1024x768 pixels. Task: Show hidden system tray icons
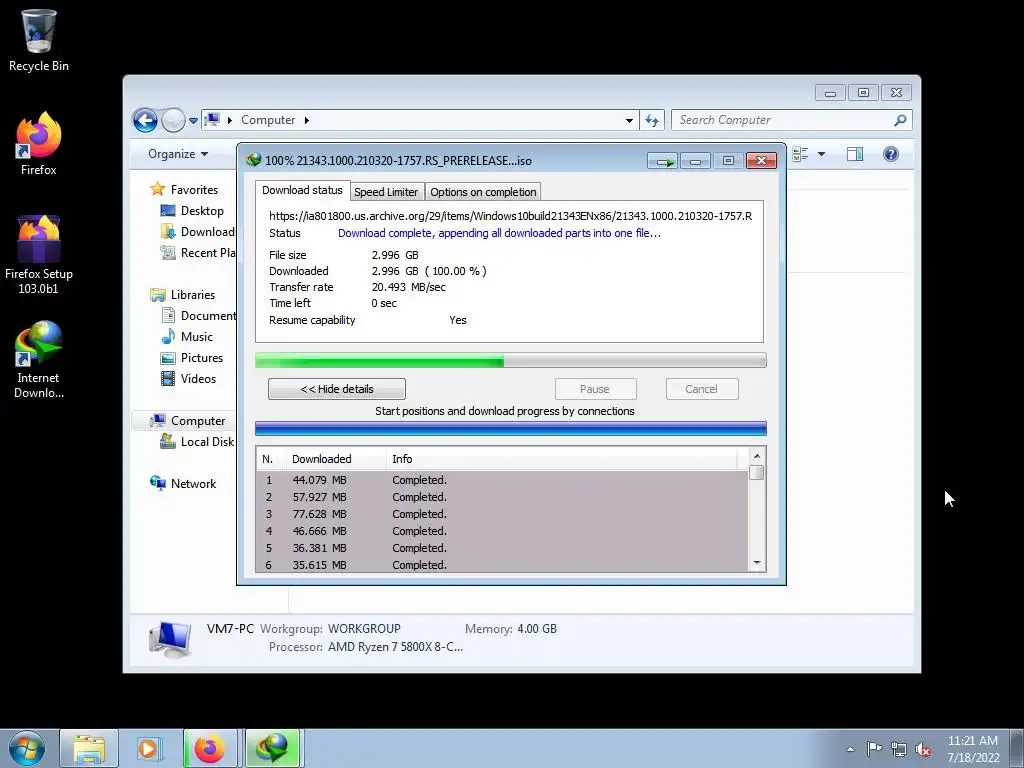(850, 749)
